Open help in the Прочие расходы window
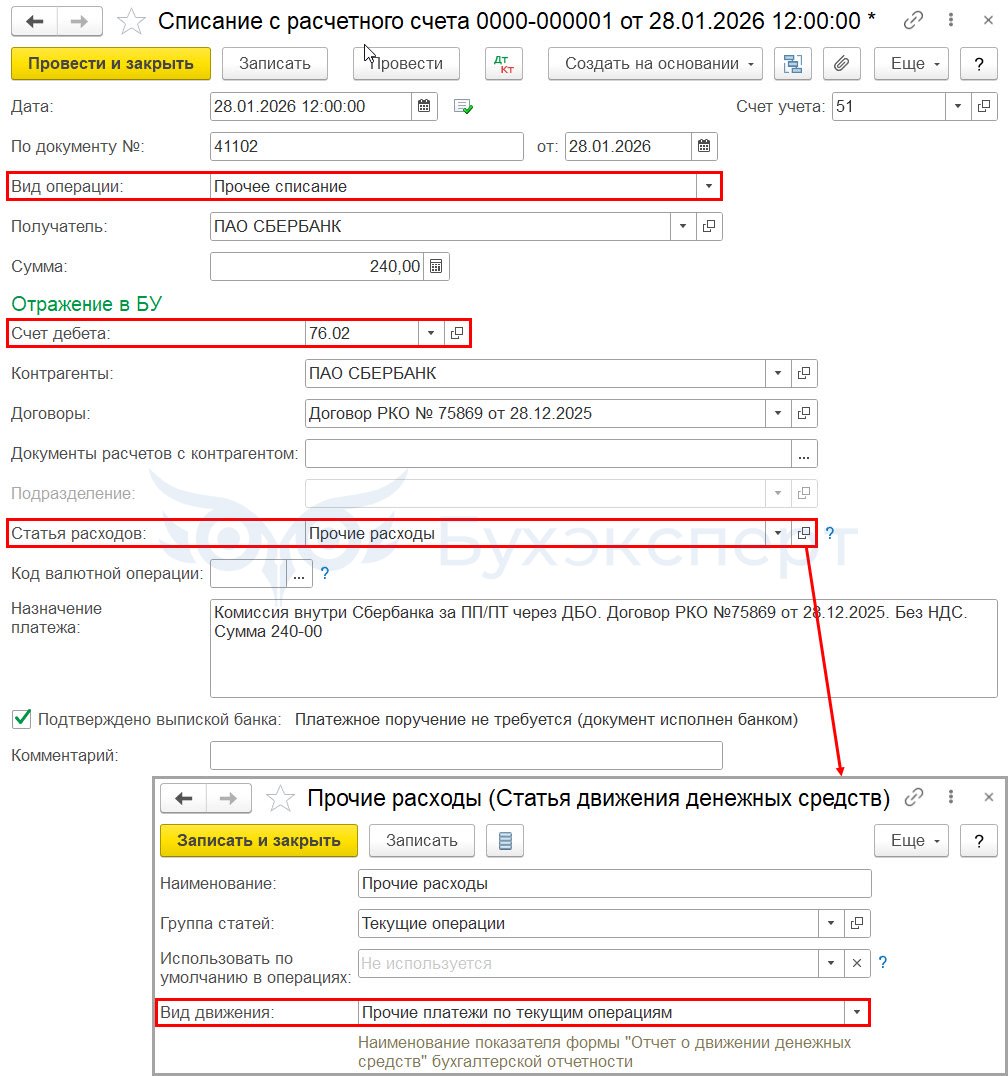Image resolution: width=1008 pixels, height=1076 pixels. 978,841
